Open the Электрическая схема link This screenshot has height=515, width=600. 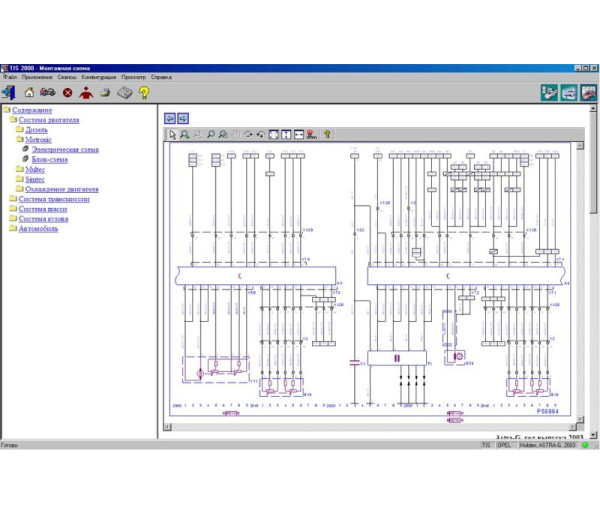65,150
